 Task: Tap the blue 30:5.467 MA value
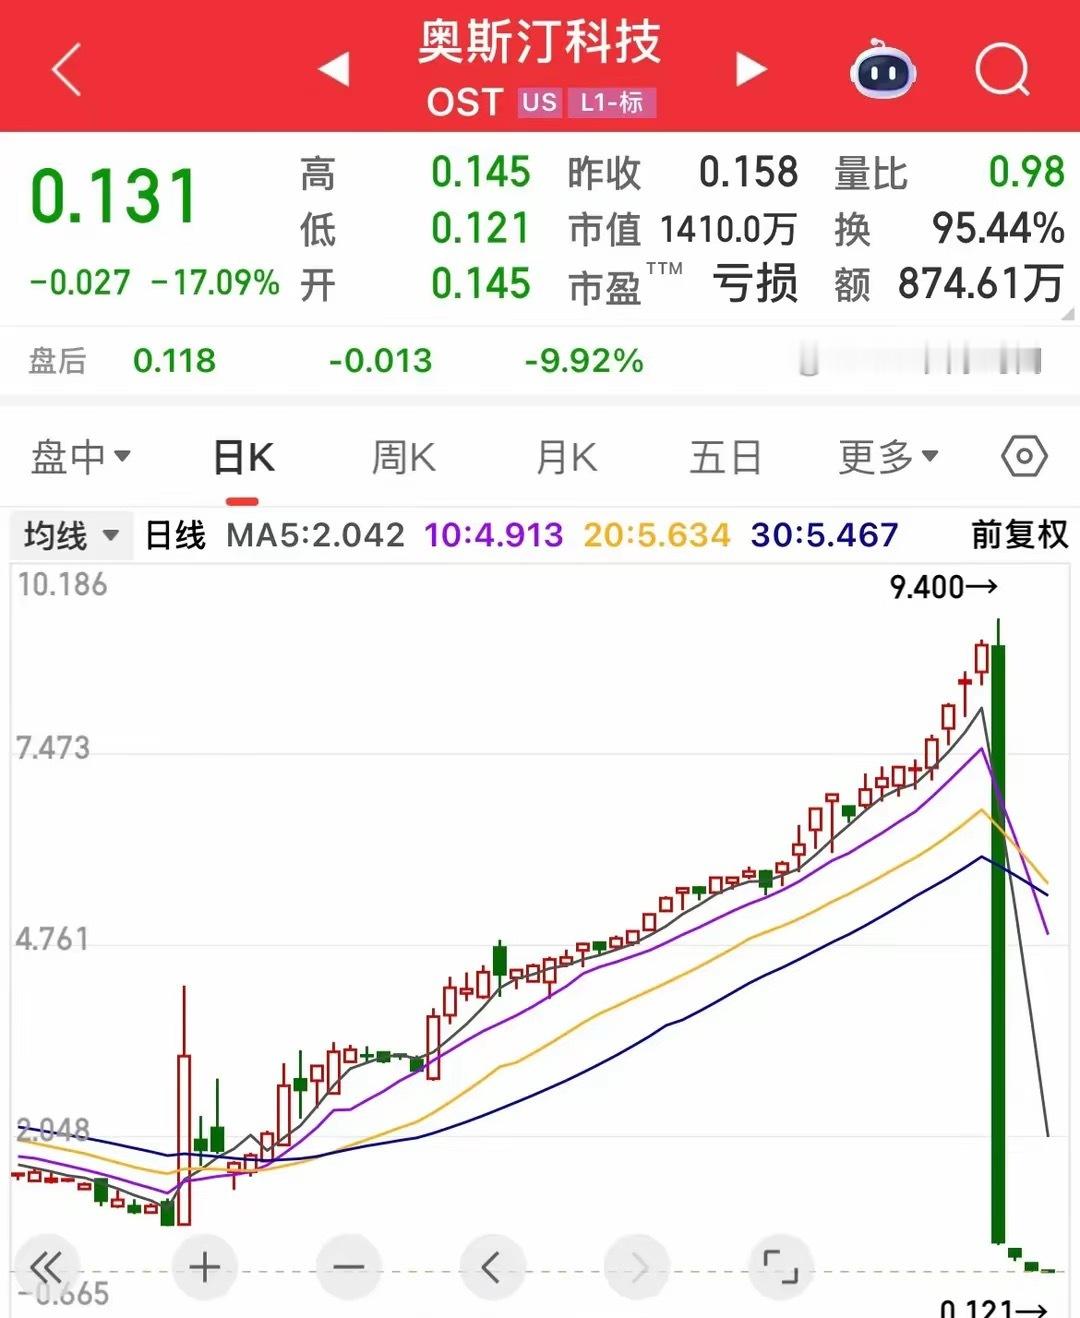point(825,535)
